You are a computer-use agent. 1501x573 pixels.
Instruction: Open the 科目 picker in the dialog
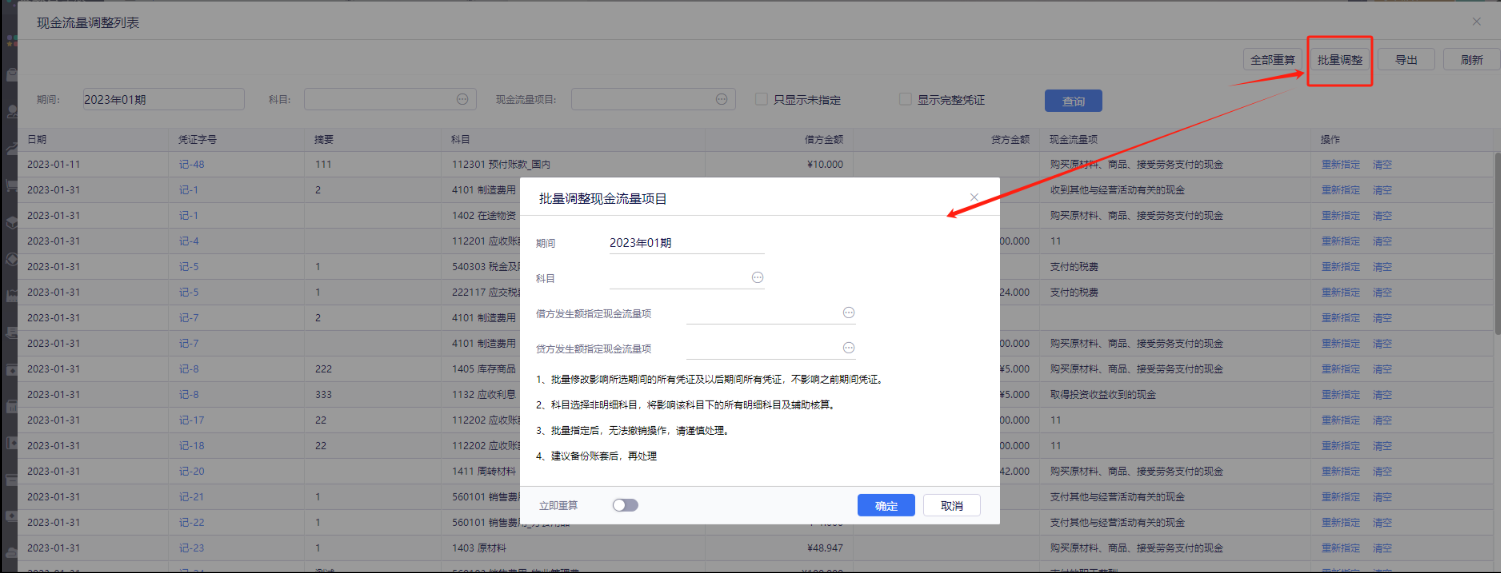(x=757, y=277)
